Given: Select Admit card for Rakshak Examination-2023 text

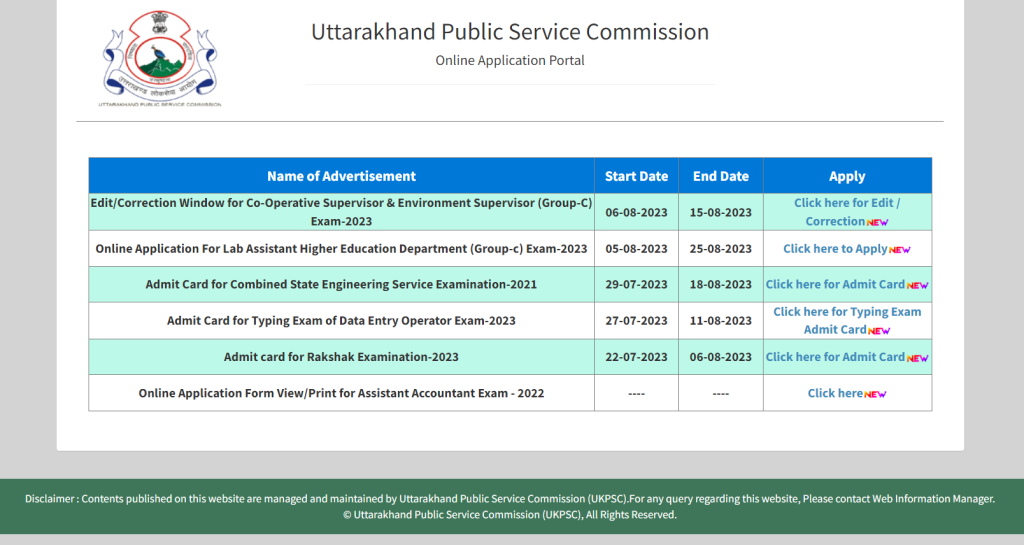Looking at the screenshot, I should click(x=341, y=357).
